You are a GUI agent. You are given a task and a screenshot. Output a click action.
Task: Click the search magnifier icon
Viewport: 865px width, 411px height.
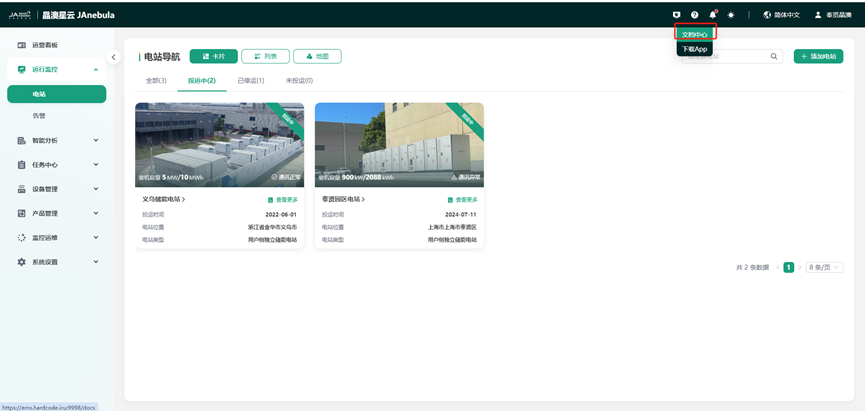coord(774,57)
